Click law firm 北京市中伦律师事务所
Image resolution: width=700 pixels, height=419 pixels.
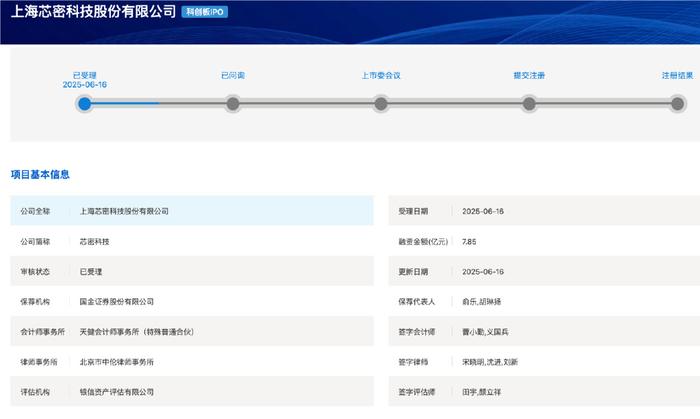click(x=117, y=362)
